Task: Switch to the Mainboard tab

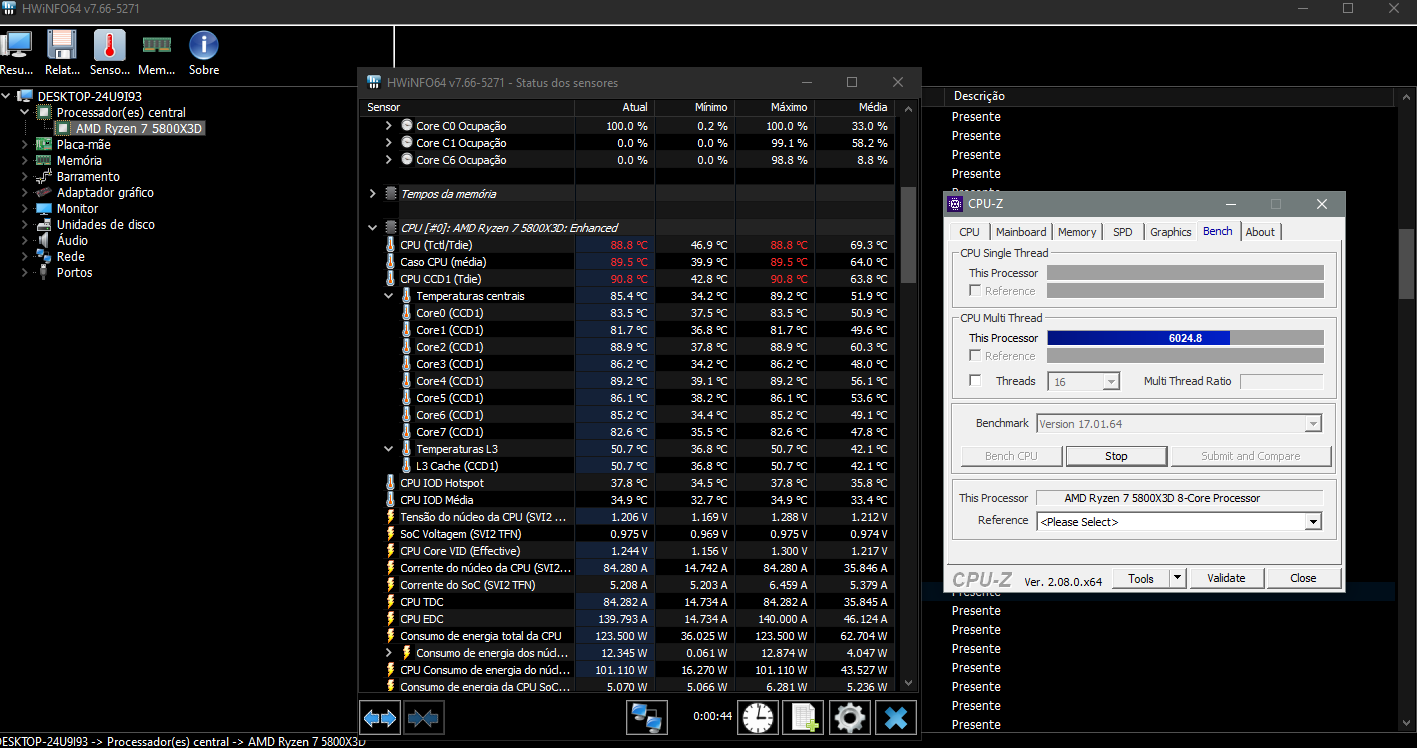Action: pyautogui.click(x=1021, y=232)
